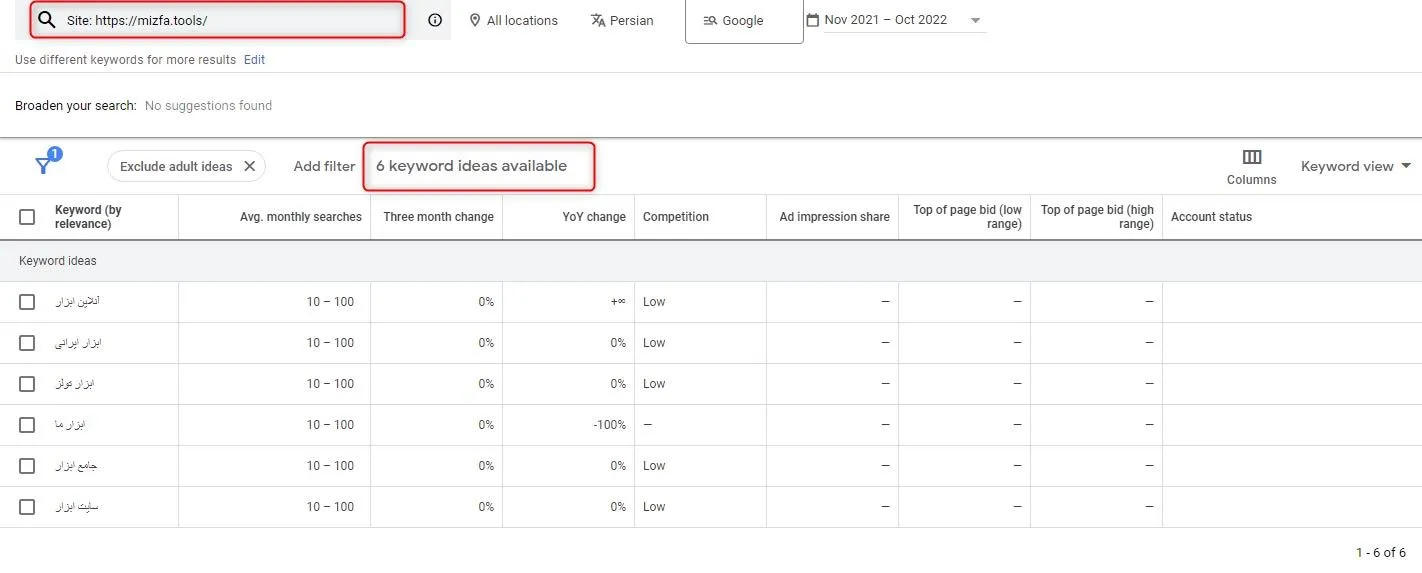Screen dimensions: 1422x573
Task: Click the 1 - 6 of 6 pagination text
Action: click(1381, 553)
